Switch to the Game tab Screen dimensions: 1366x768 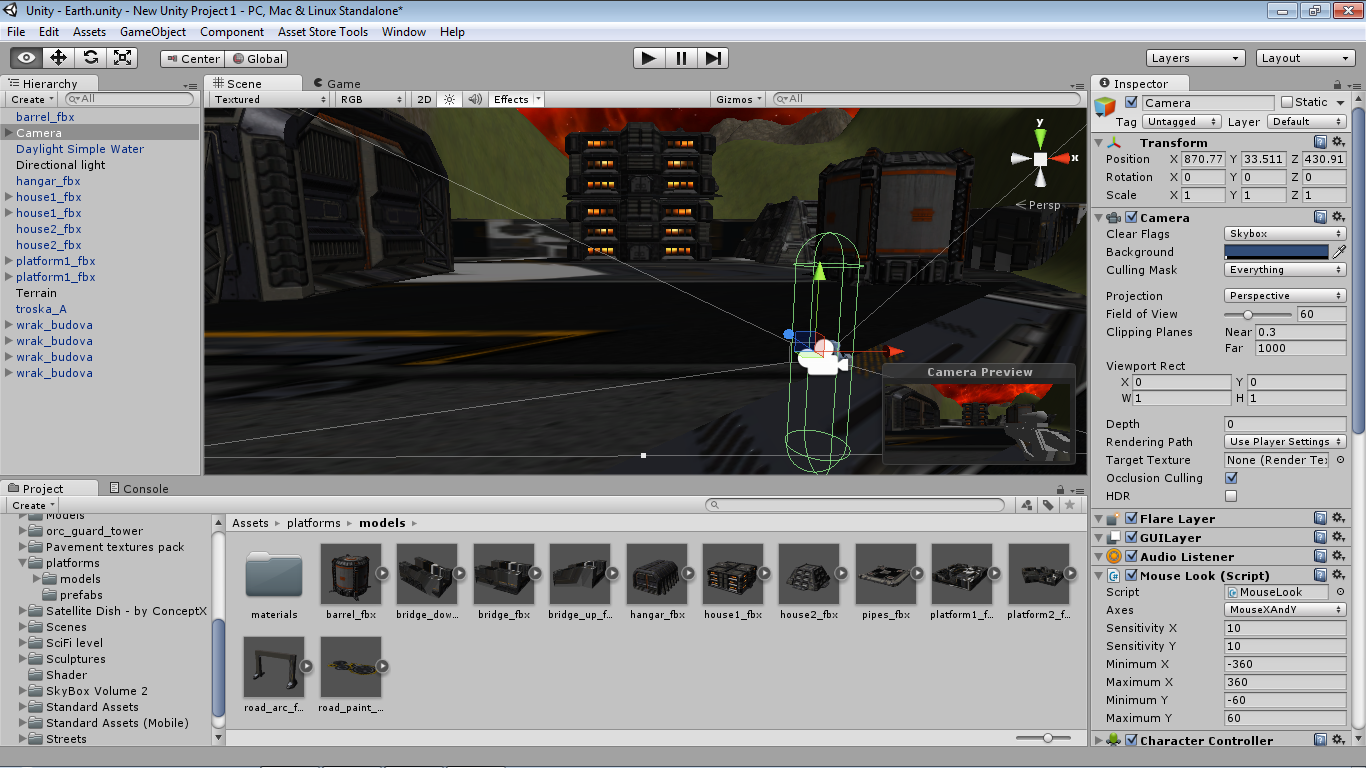tap(337, 84)
